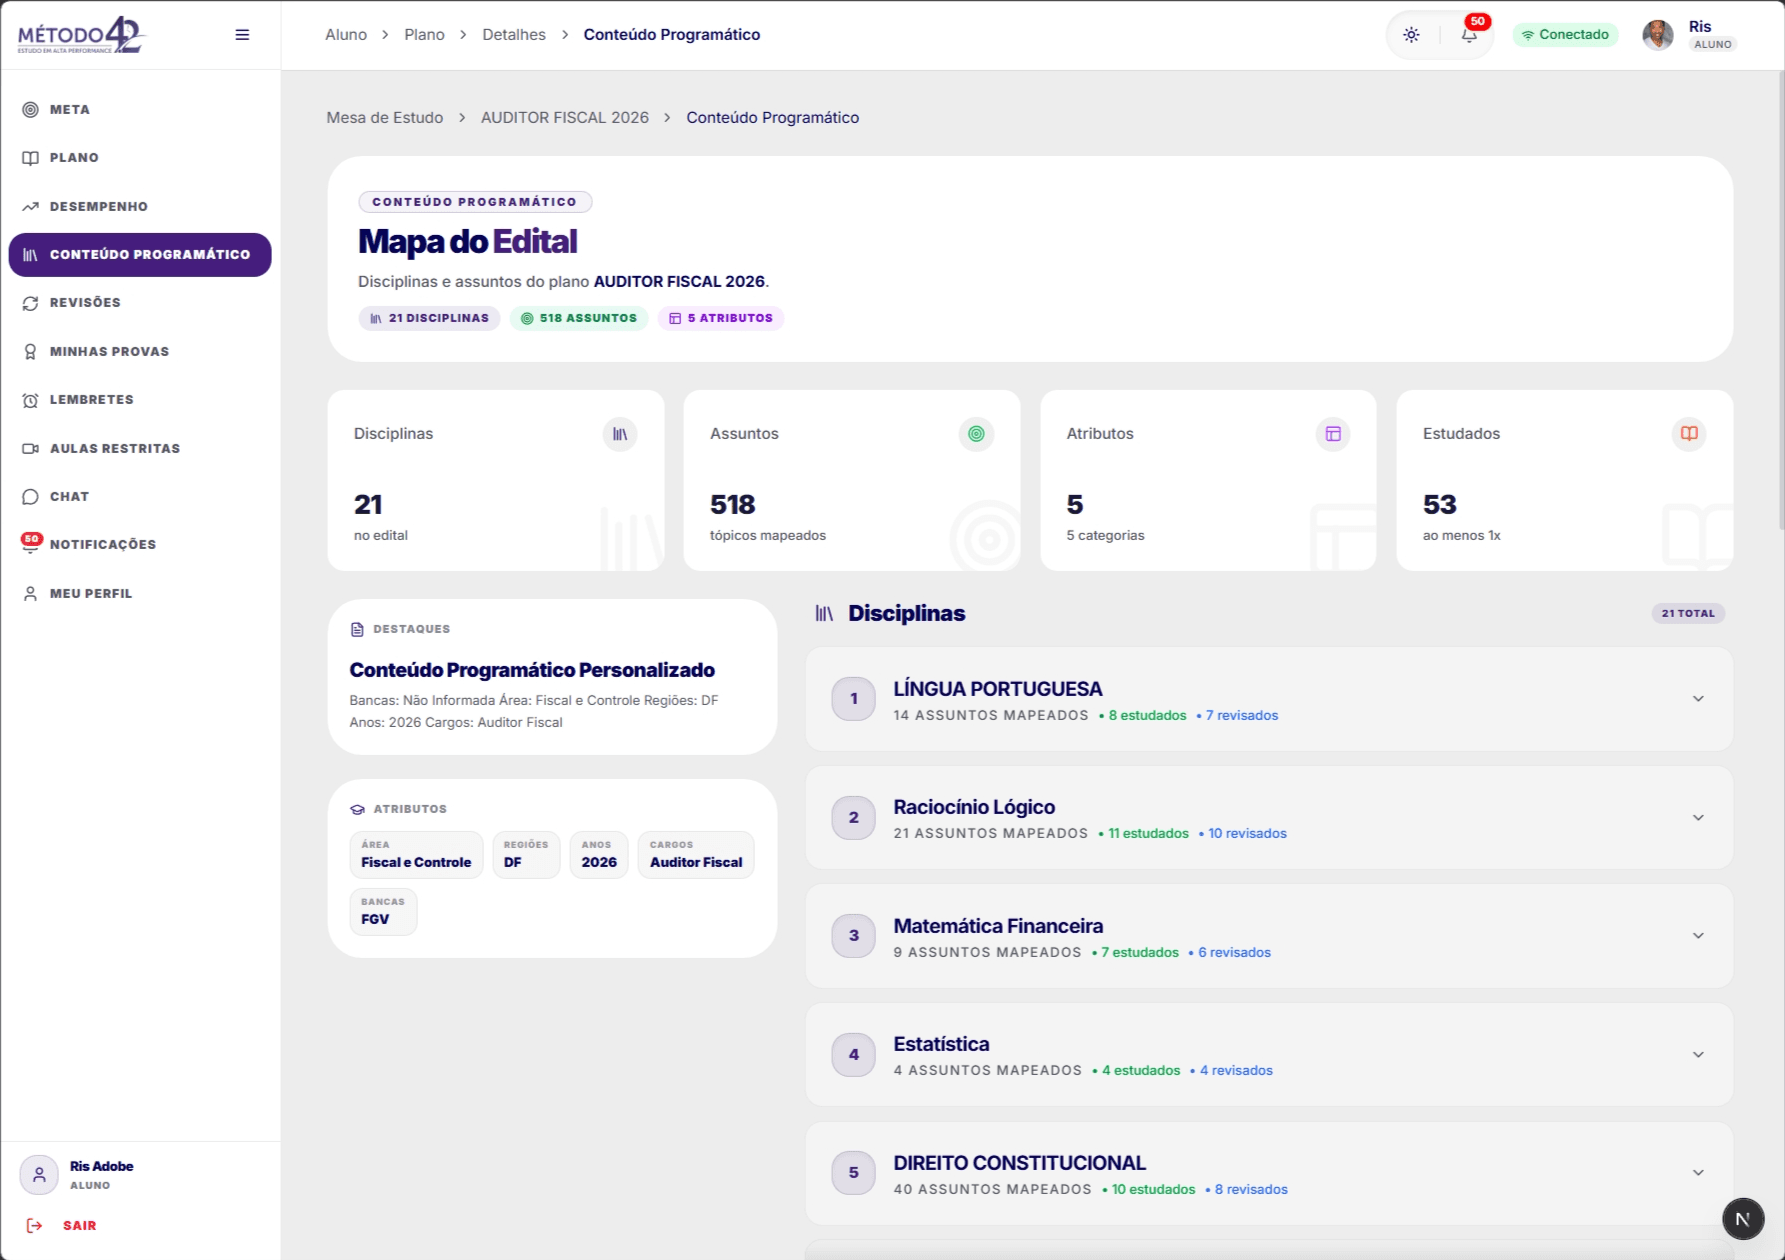Click the Disciplinas section heading icon
Screen dimensions: 1785x1260
[824, 614]
